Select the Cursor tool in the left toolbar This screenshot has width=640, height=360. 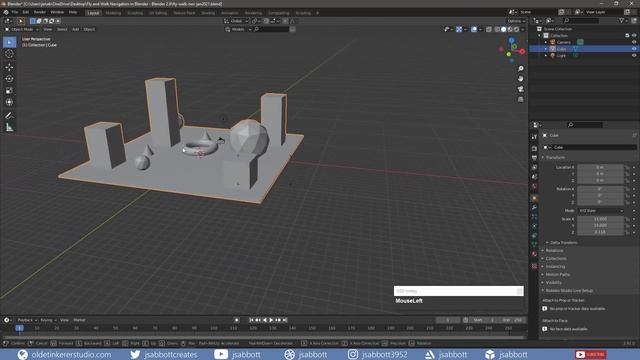(9, 54)
